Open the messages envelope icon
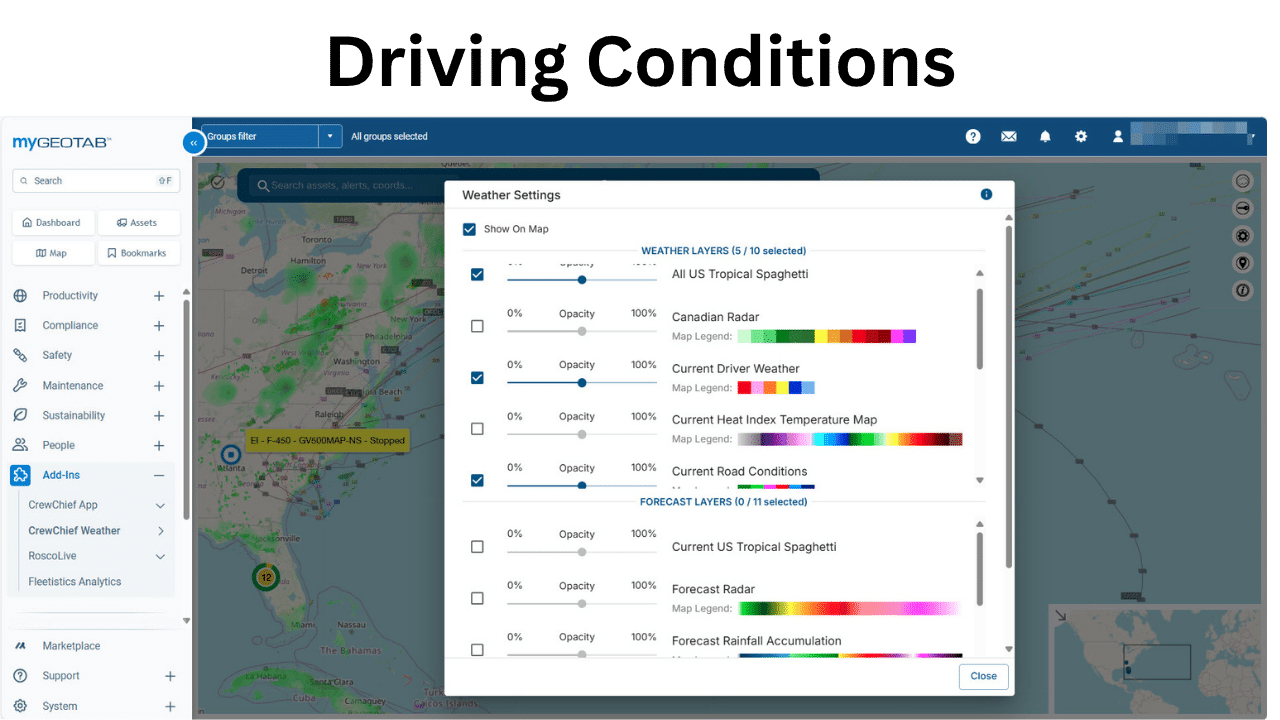This screenshot has height=720, width=1280. (1009, 136)
